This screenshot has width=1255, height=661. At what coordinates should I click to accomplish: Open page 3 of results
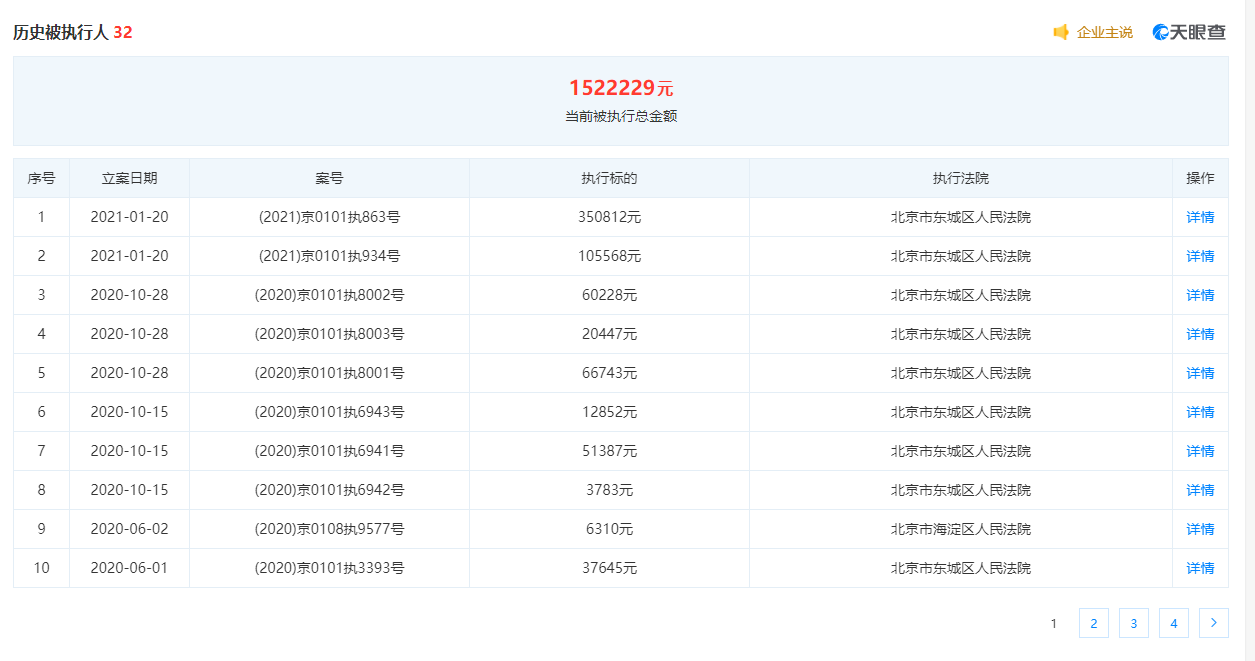(1133, 623)
